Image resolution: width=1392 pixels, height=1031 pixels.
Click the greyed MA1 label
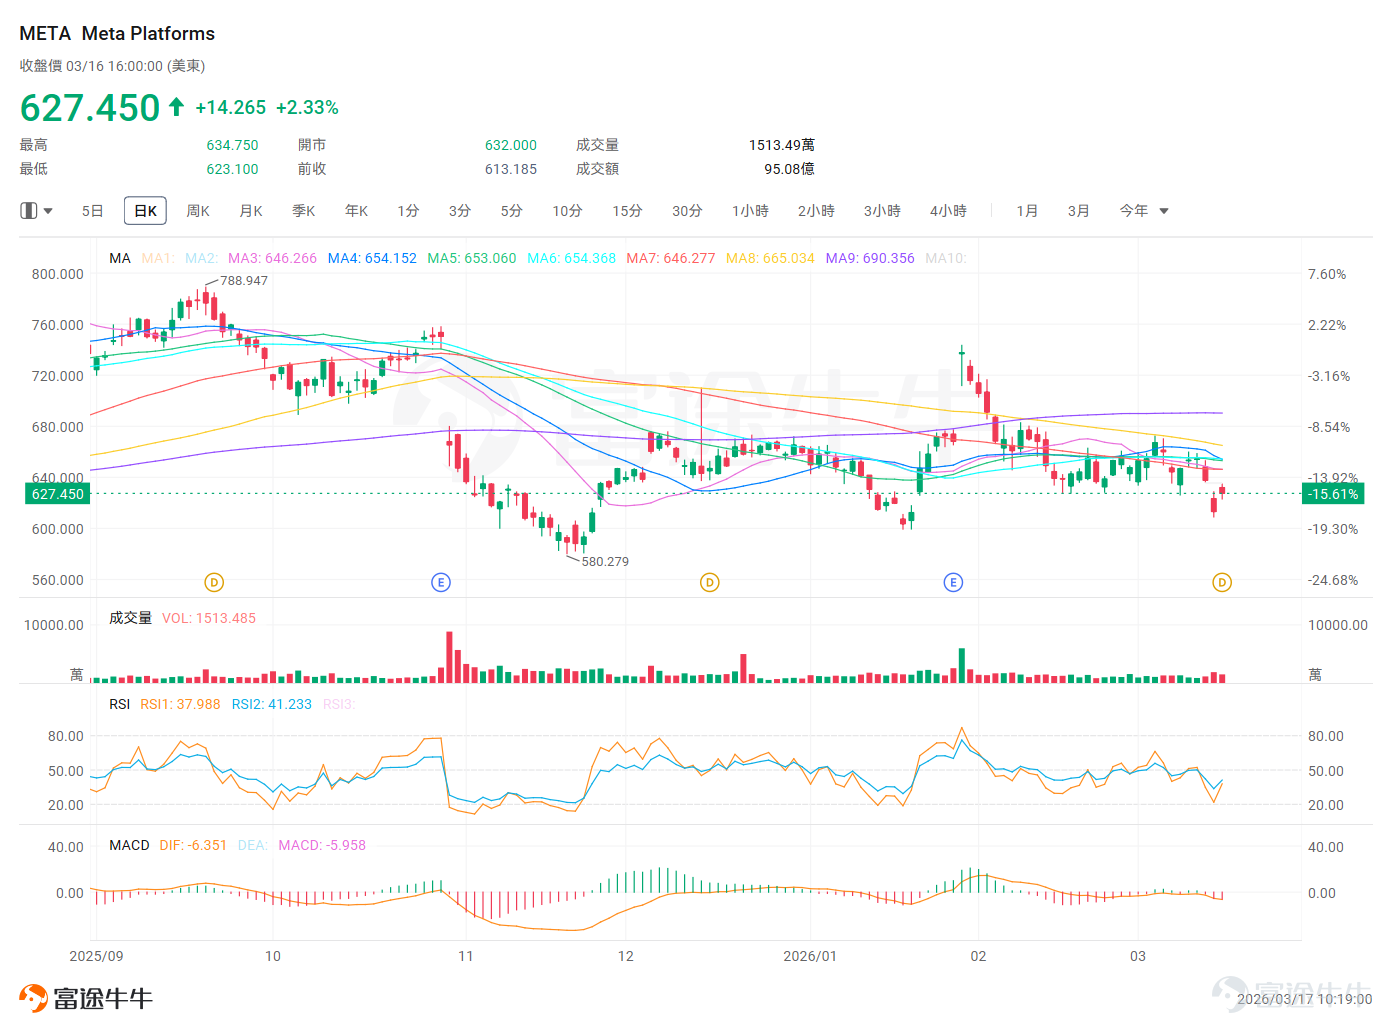(x=158, y=258)
